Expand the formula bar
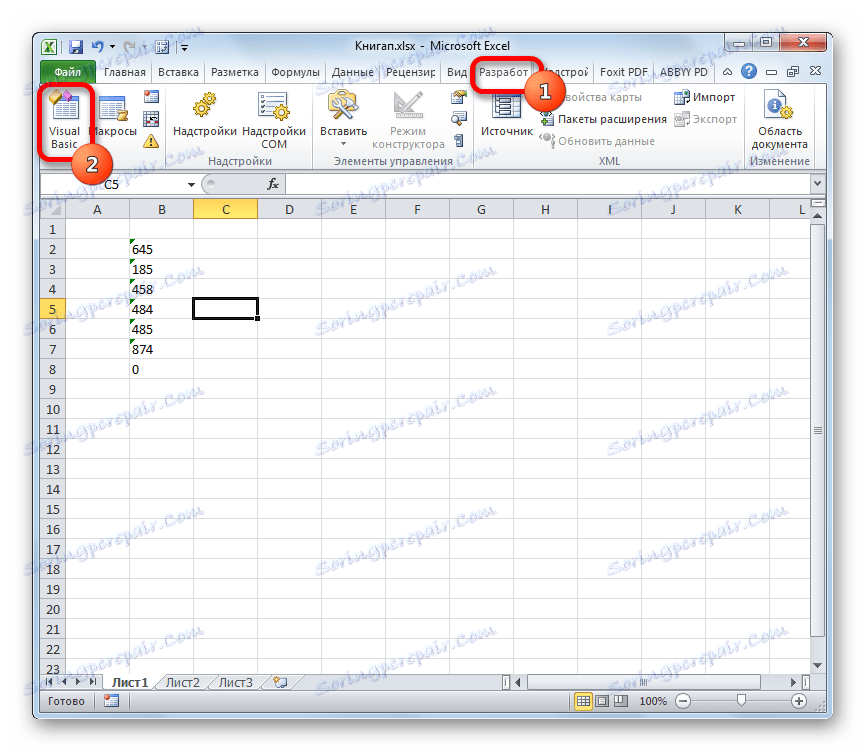The height and width of the screenshot is (752, 866). coord(817,184)
